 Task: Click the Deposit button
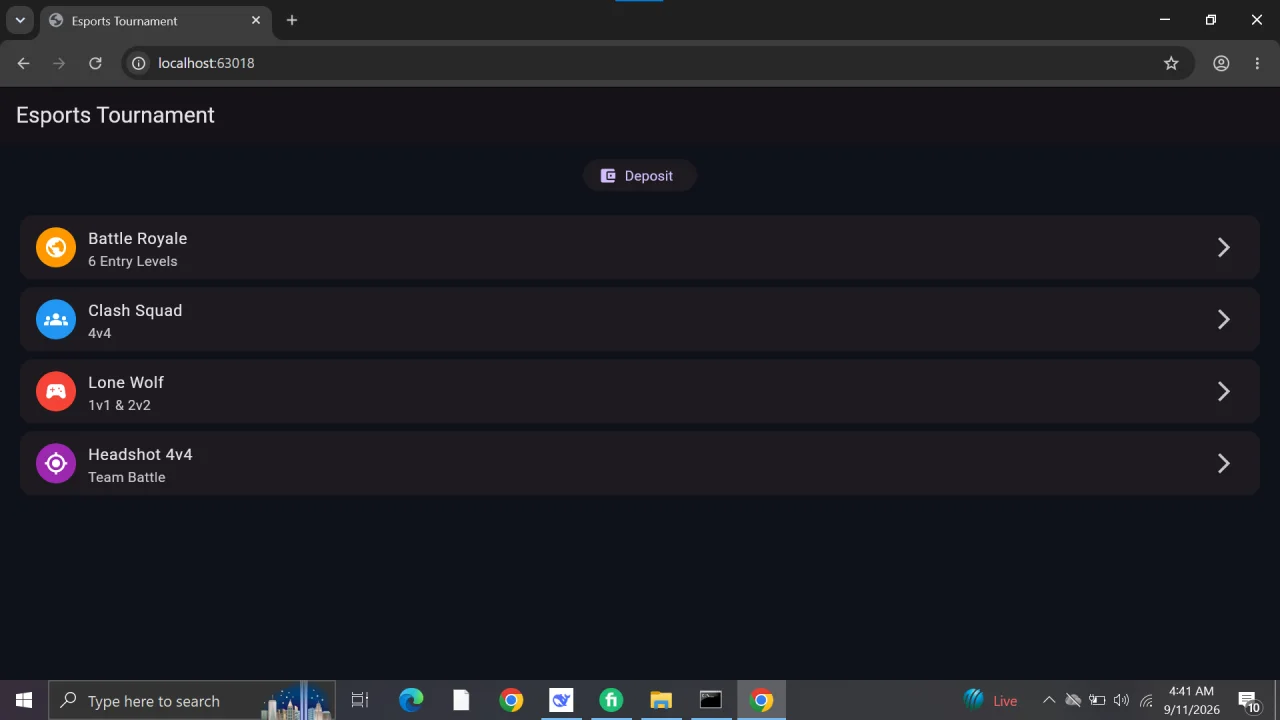640,176
